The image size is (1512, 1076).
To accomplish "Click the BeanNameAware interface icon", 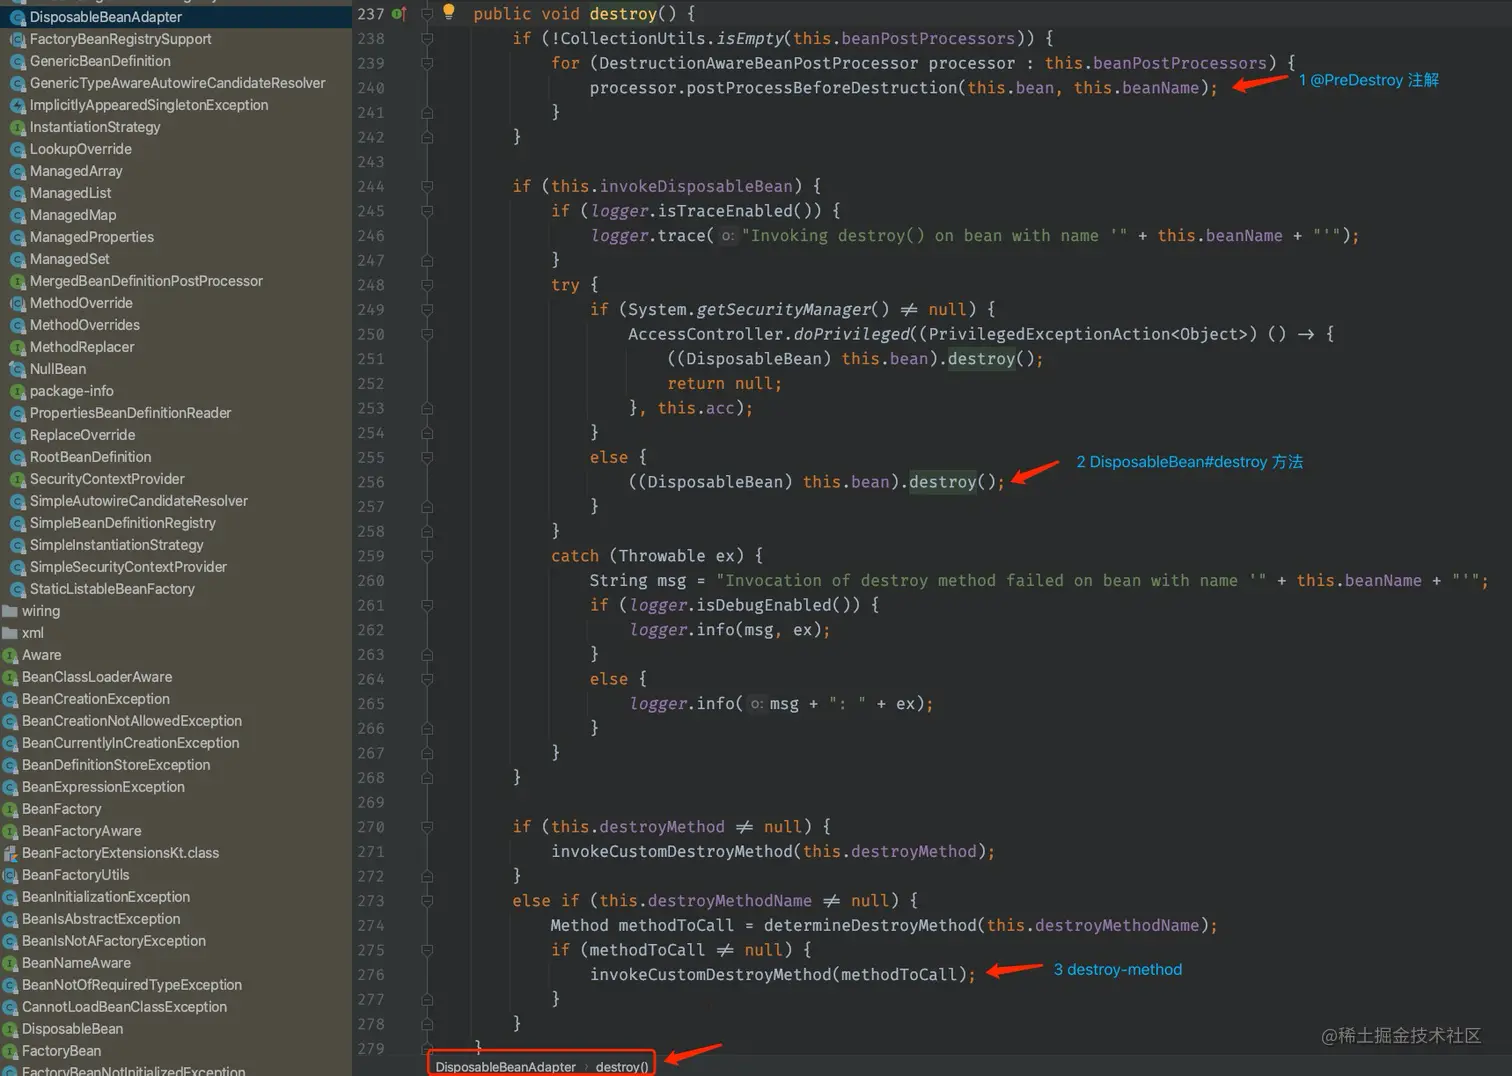I will [x=10, y=963].
